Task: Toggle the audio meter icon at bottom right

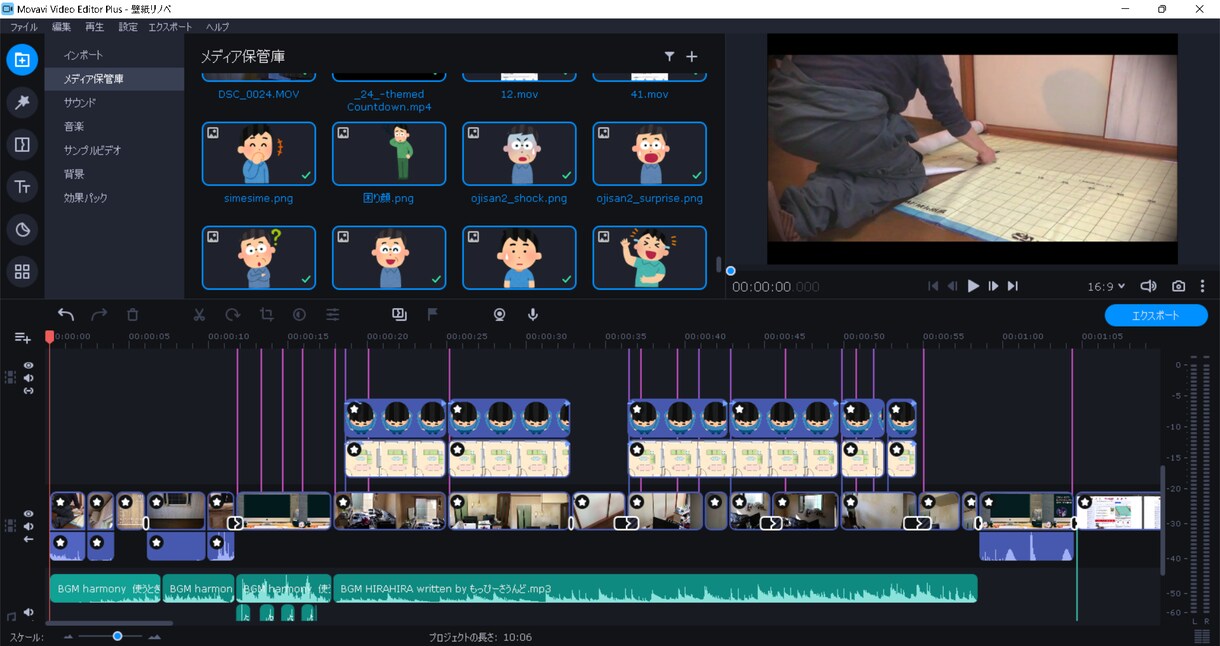Action: [x=1201, y=636]
